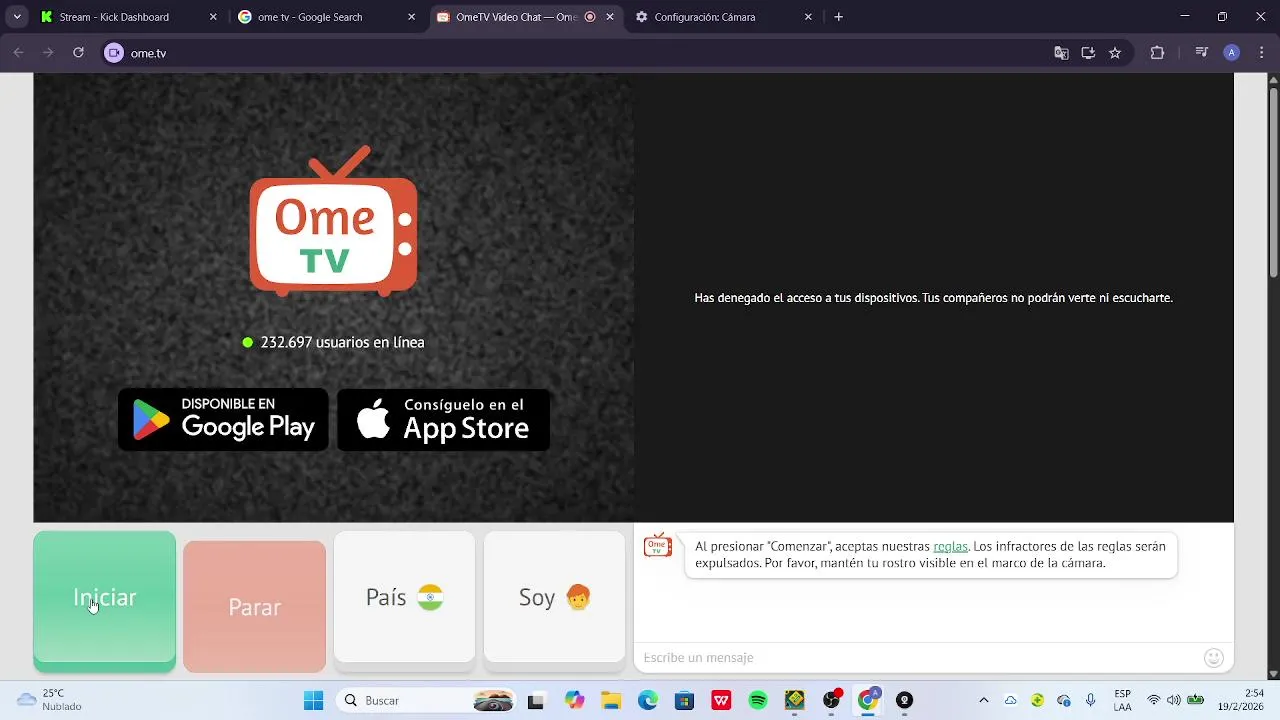Install app via address bar icon
The height and width of the screenshot is (720, 1280).
[x=1088, y=53]
